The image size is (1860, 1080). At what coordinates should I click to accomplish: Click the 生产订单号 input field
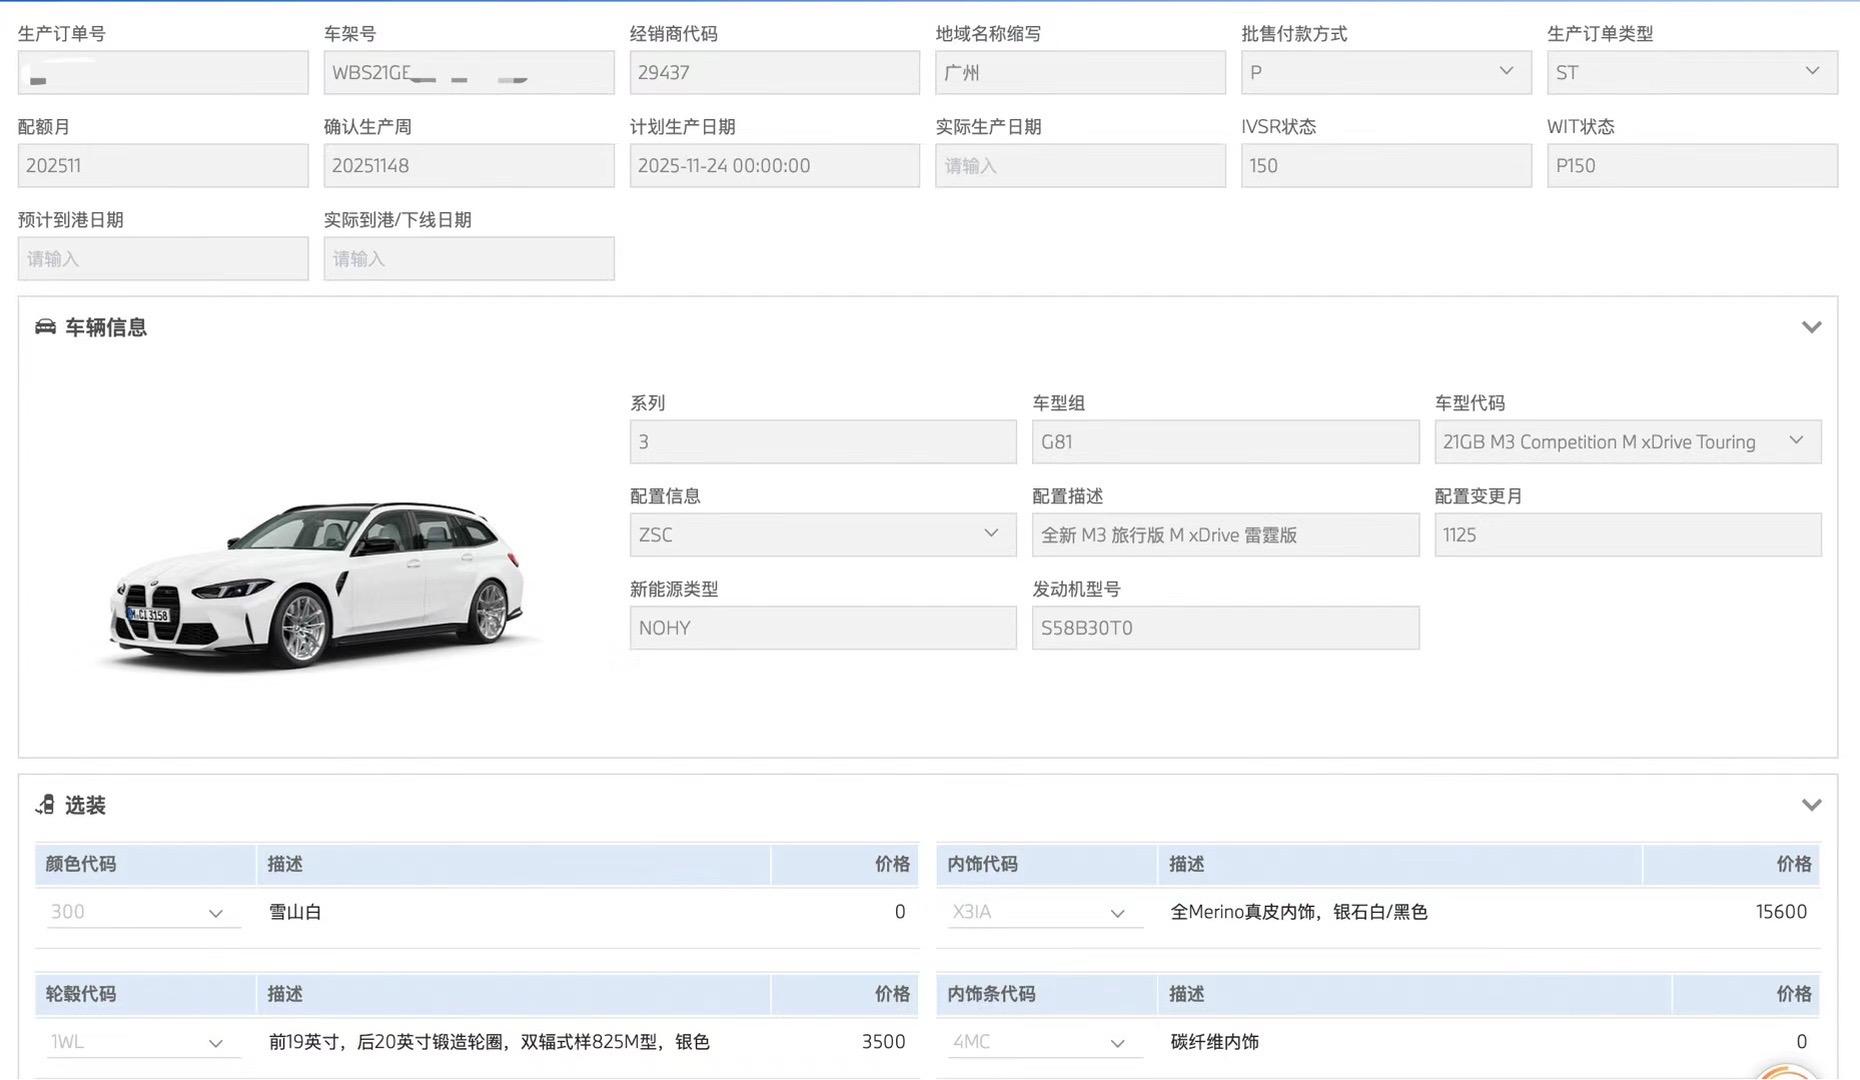163,72
